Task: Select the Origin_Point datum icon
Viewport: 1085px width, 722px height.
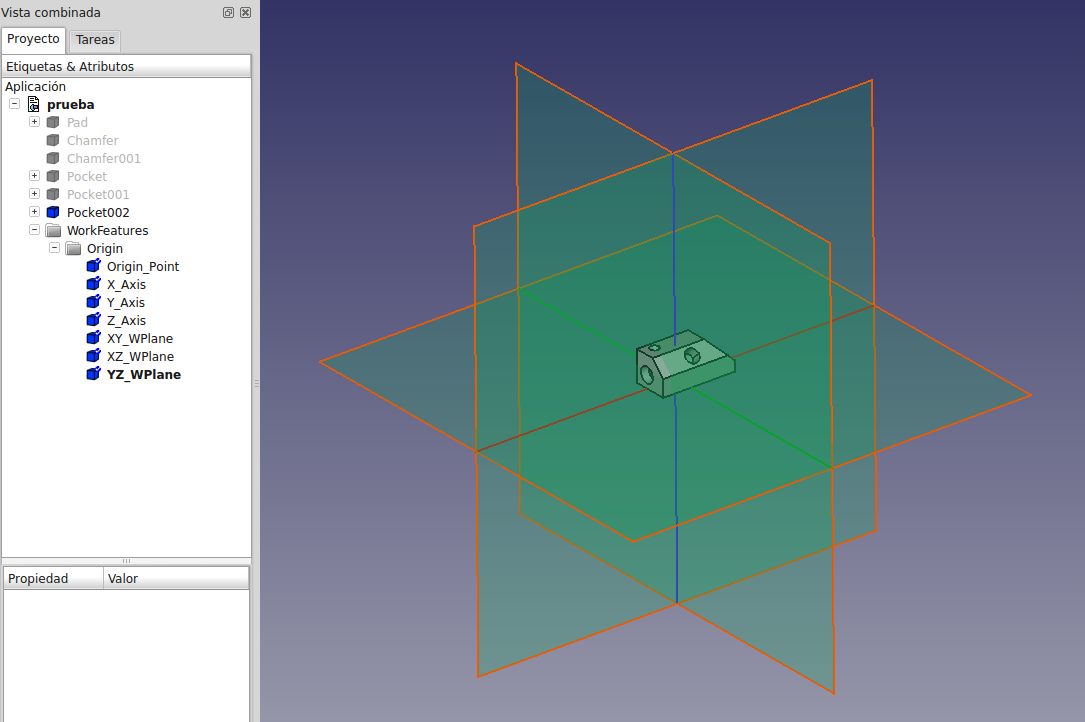Action: pyautogui.click(x=93, y=266)
